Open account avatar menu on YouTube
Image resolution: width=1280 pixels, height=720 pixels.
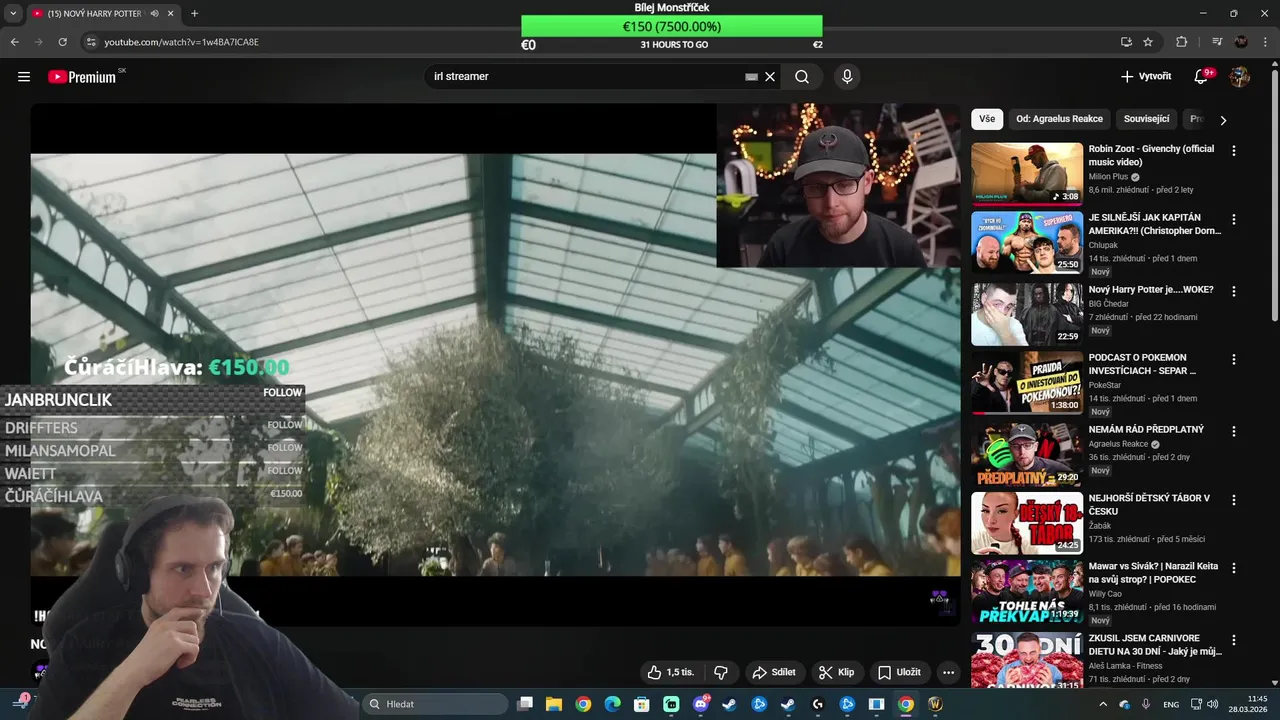(x=1240, y=76)
